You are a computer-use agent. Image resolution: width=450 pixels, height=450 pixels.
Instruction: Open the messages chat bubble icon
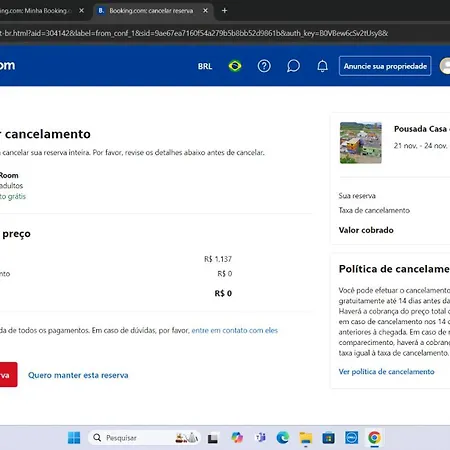coord(293,66)
